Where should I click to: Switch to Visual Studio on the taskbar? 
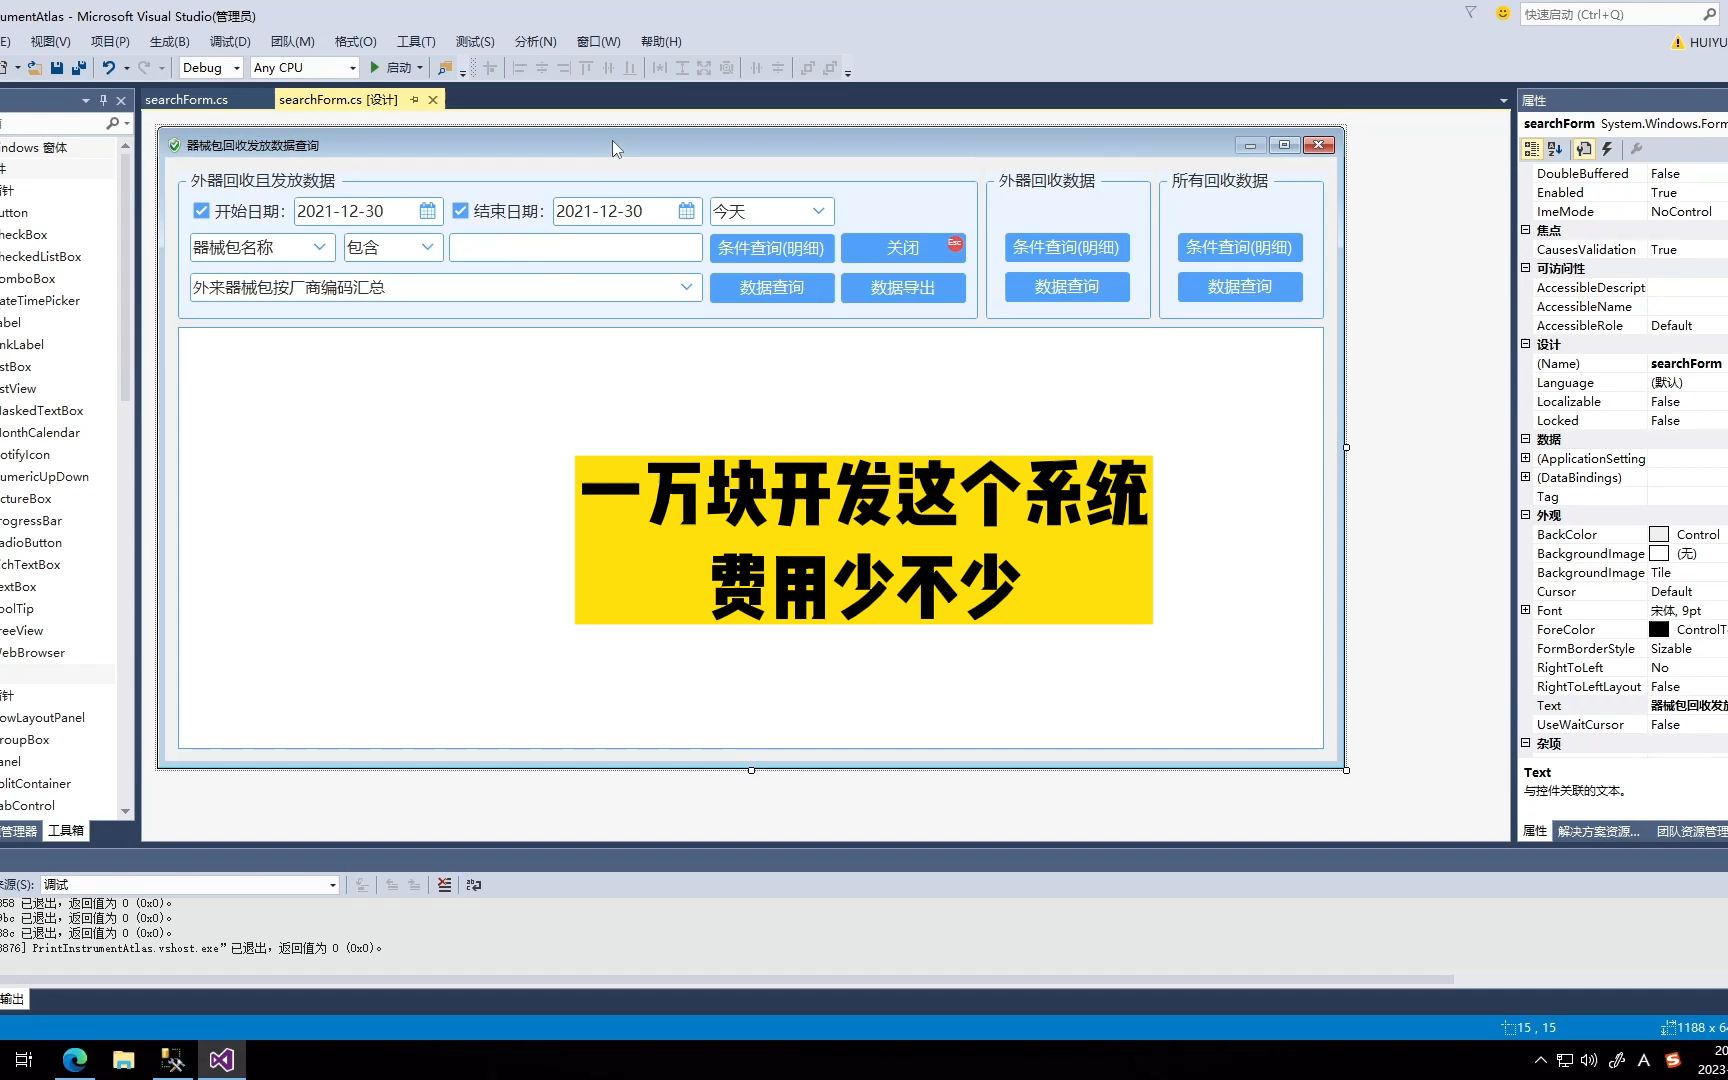pos(222,1060)
